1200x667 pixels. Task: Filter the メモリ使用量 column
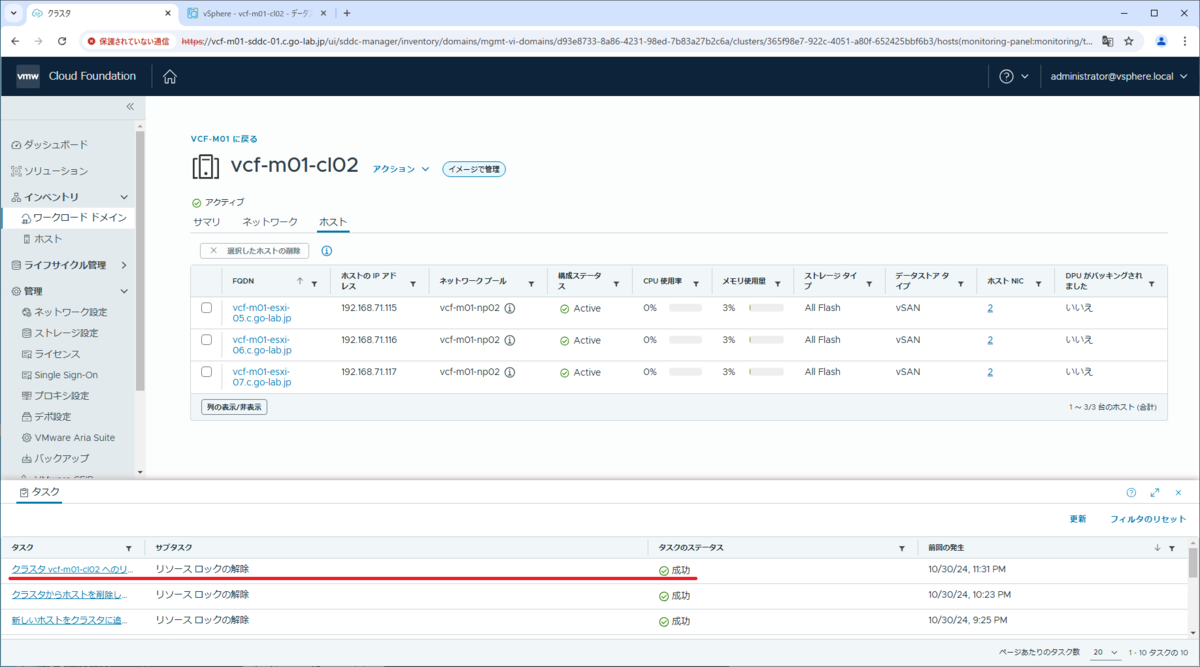[x=778, y=283]
